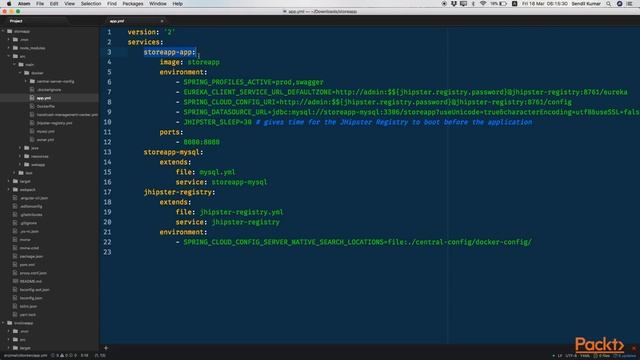Click the file path in status bar
This screenshot has width=640, height=360.
[25, 356]
